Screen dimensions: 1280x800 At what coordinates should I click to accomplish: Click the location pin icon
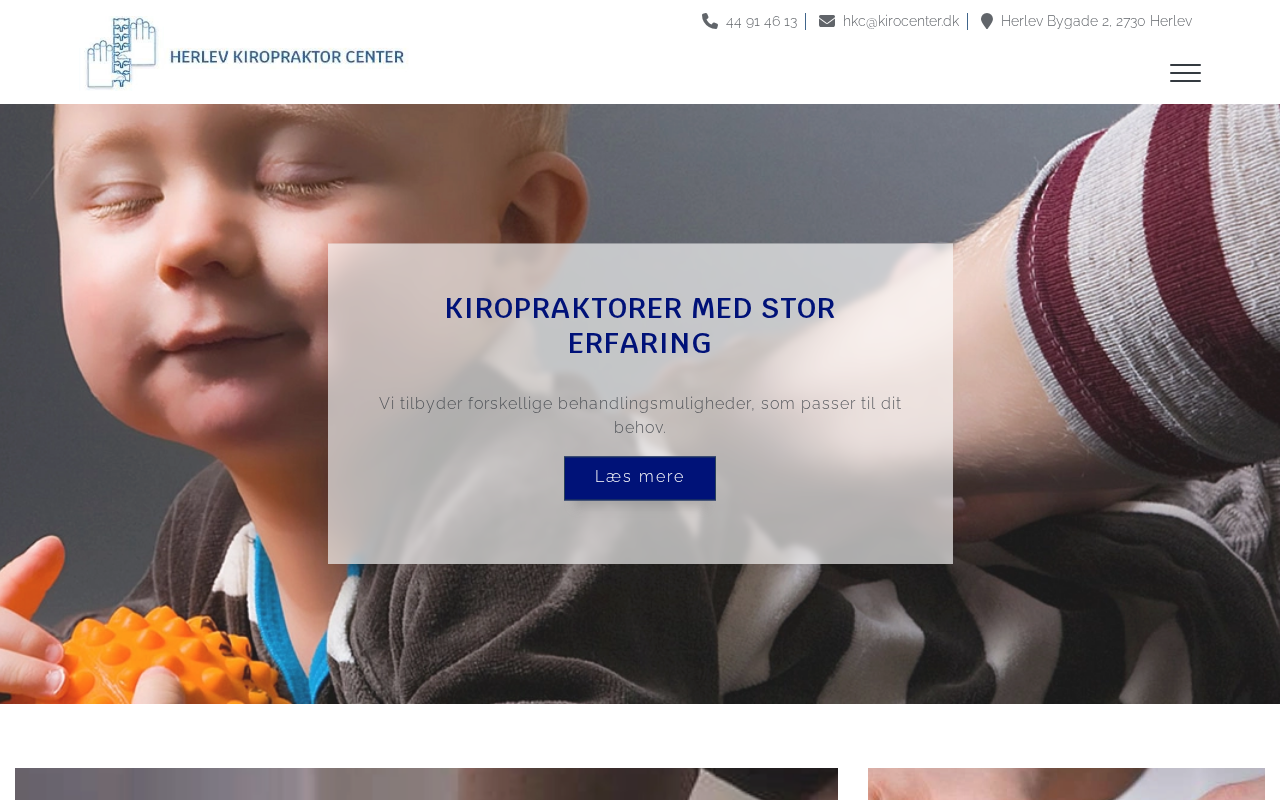(x=987, y=21)
